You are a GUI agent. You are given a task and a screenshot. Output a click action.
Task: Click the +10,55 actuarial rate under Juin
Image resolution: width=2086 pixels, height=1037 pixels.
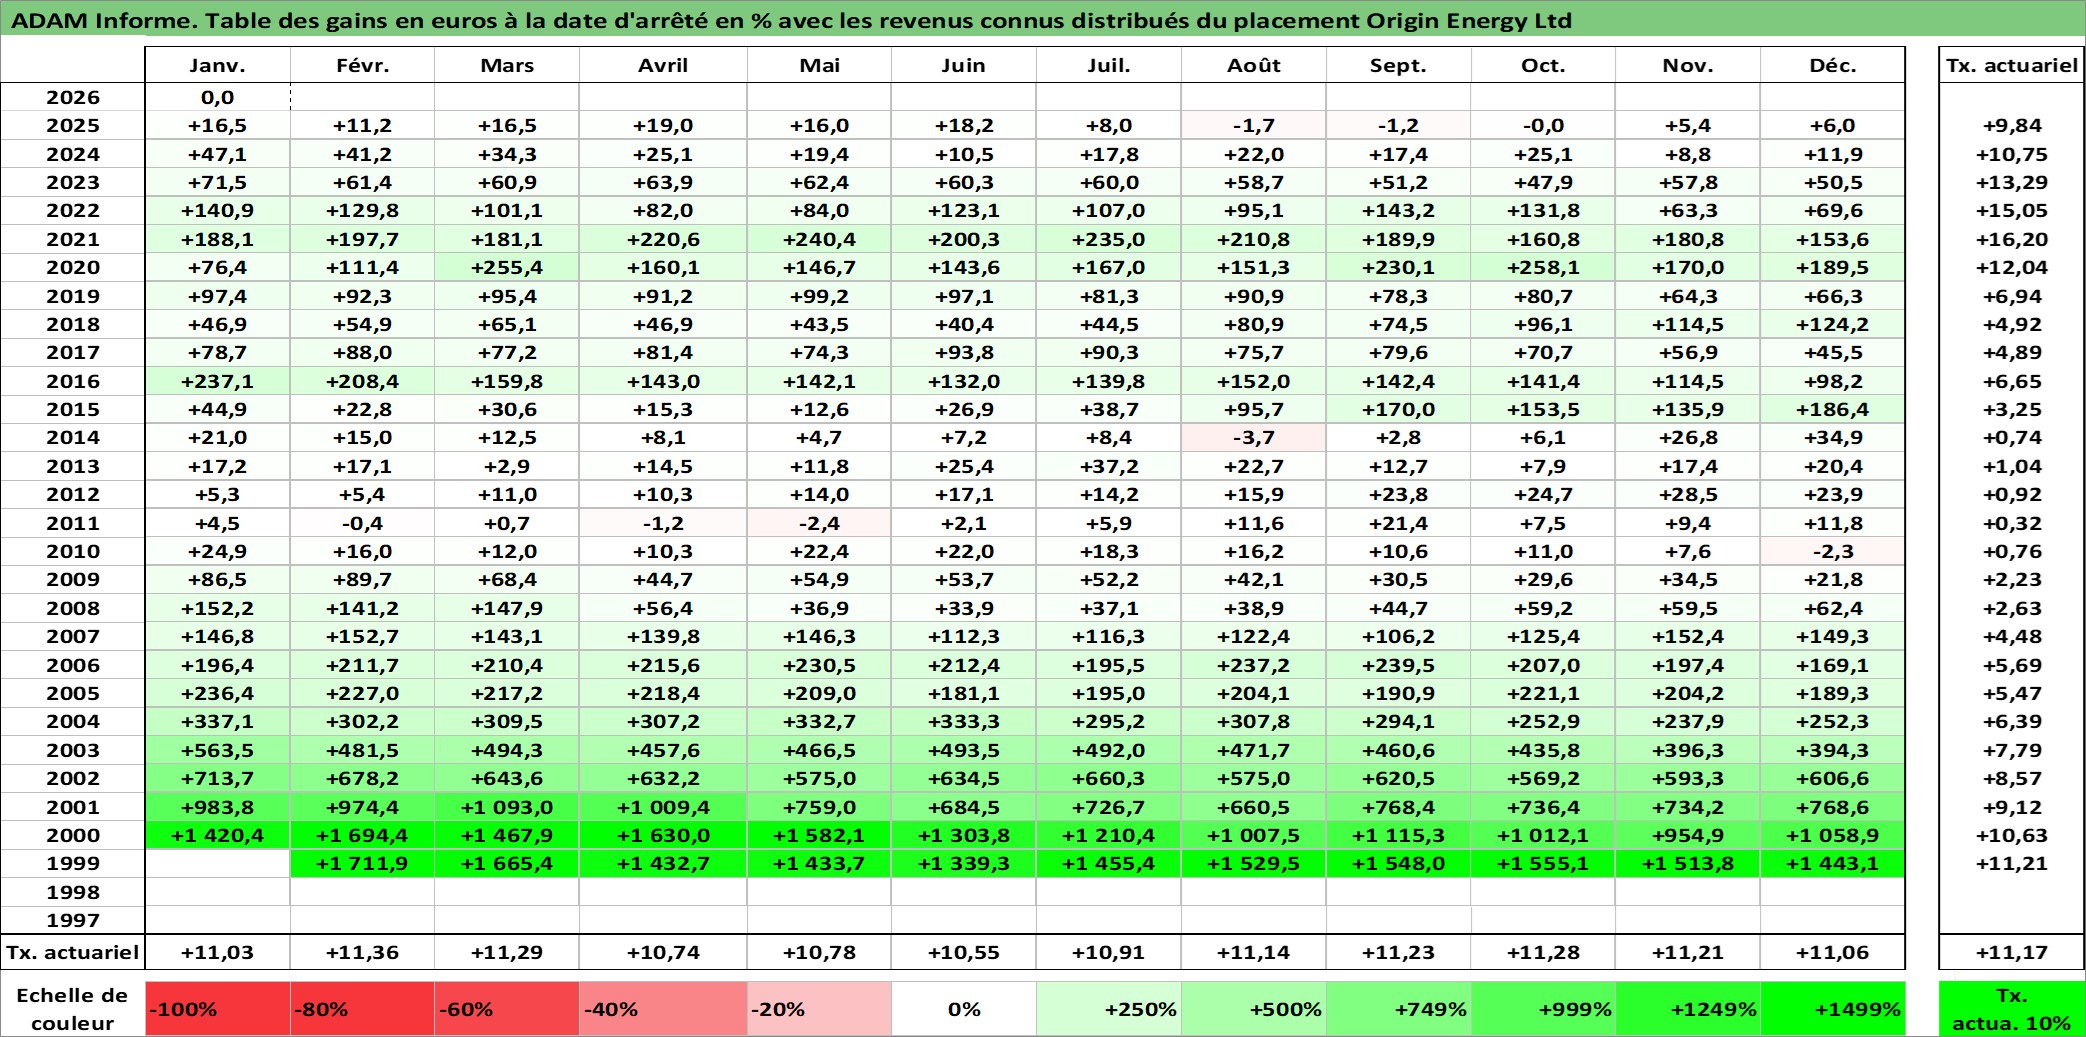(x=964, y=952)
